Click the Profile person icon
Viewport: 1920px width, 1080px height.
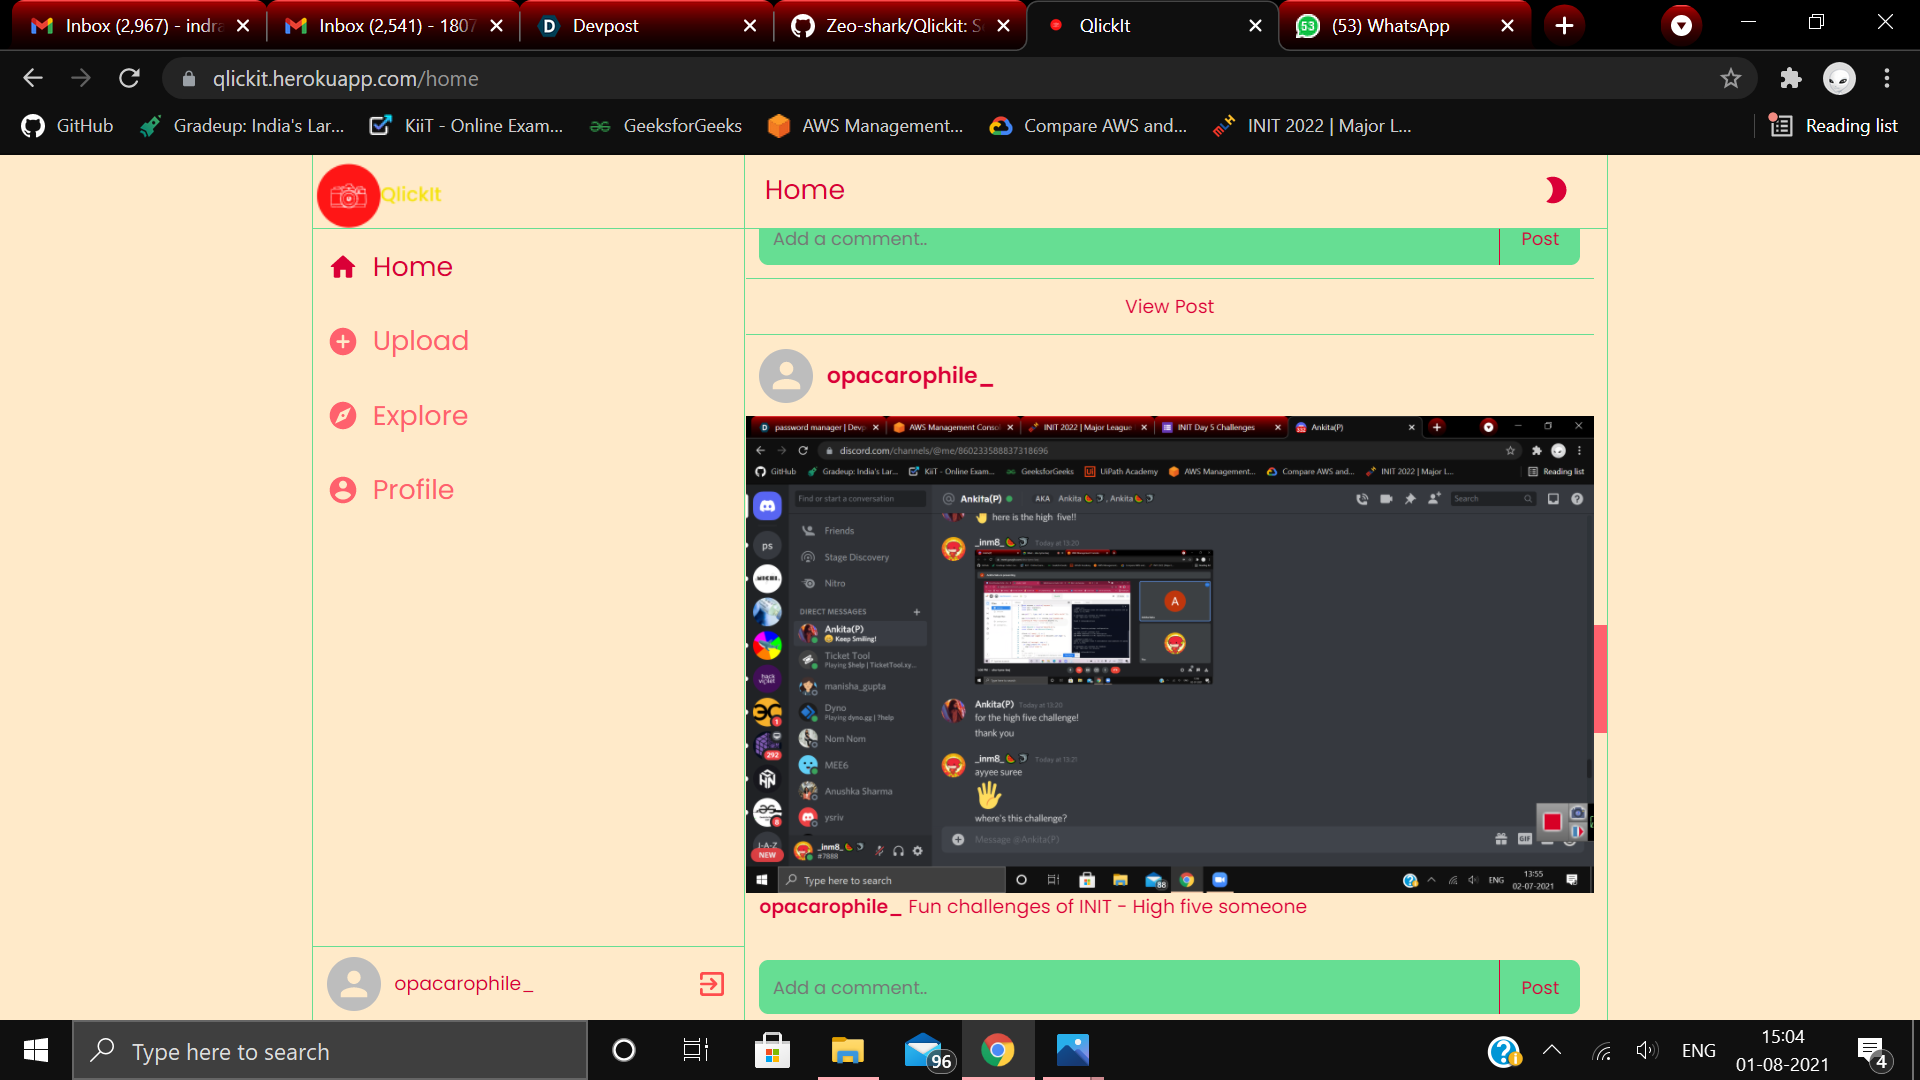pyautogui.click(x=343, y=490)
